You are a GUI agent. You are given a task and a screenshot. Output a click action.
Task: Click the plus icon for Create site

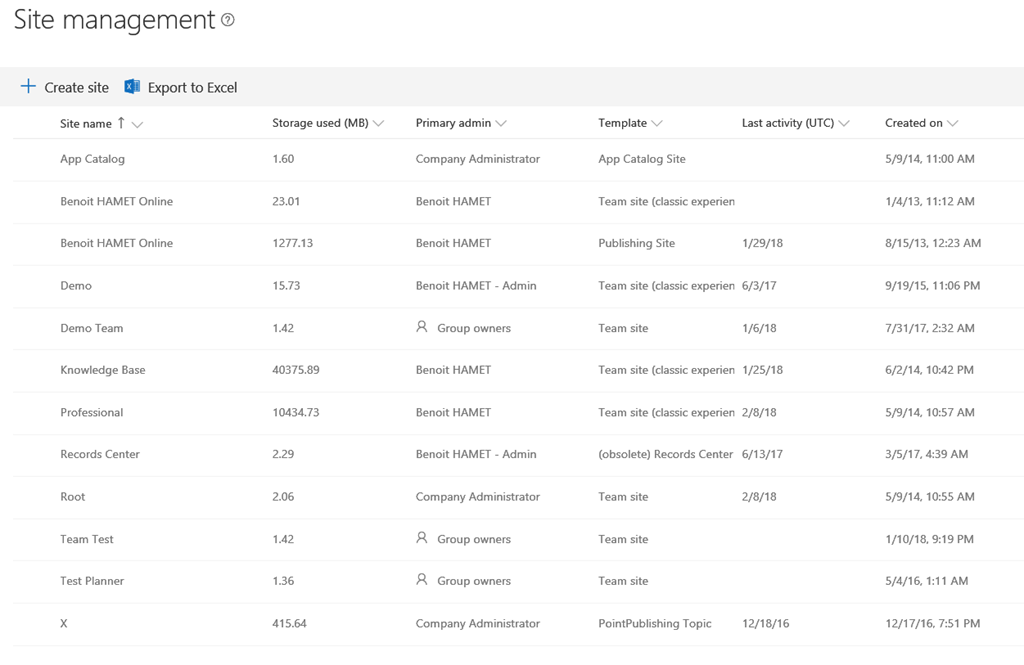coord(28,87)
